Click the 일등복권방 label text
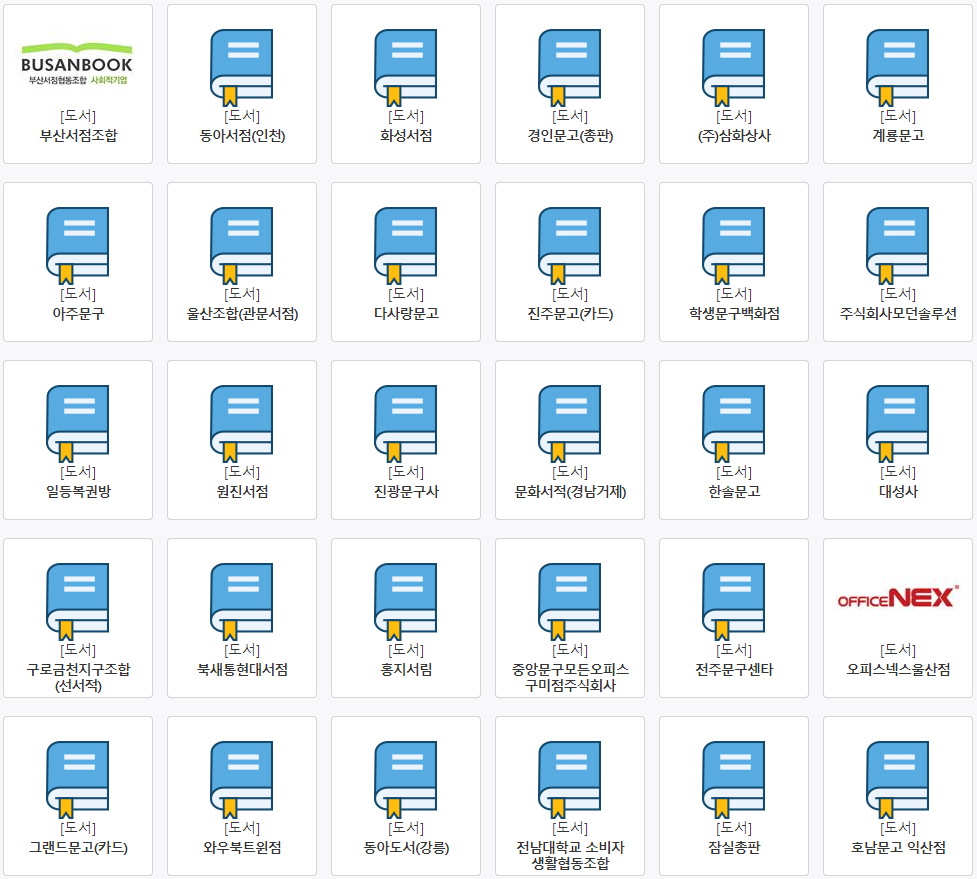Viewport: 977px width, 879px height. click(78, 492)
